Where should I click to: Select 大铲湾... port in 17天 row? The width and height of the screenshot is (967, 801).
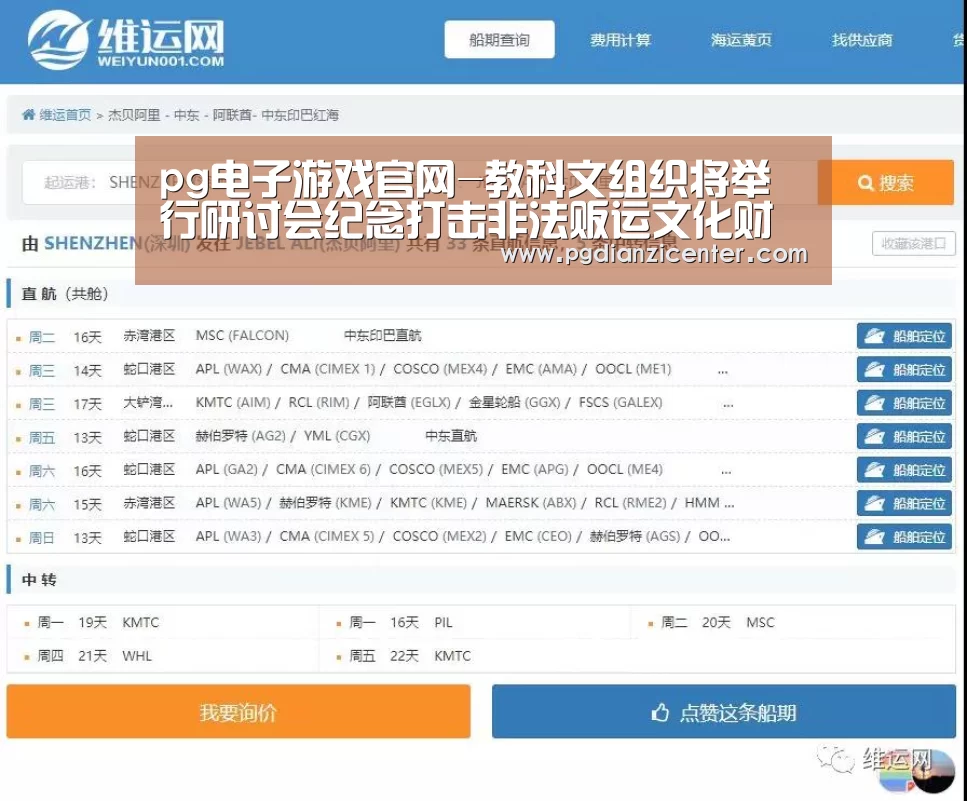pyautogui.click(x=148, y=403)
